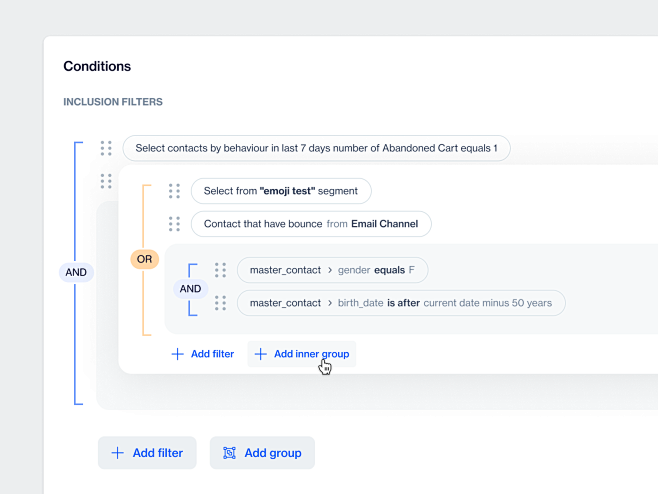Screen dimensions: 658x494
Task: Click the Add inner group button
Action: 301,354
